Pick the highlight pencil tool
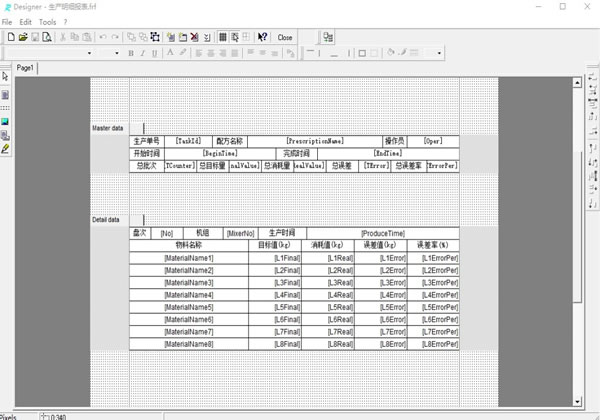The height and width of the screenshot is (420, 600). [x=5, y=148]
